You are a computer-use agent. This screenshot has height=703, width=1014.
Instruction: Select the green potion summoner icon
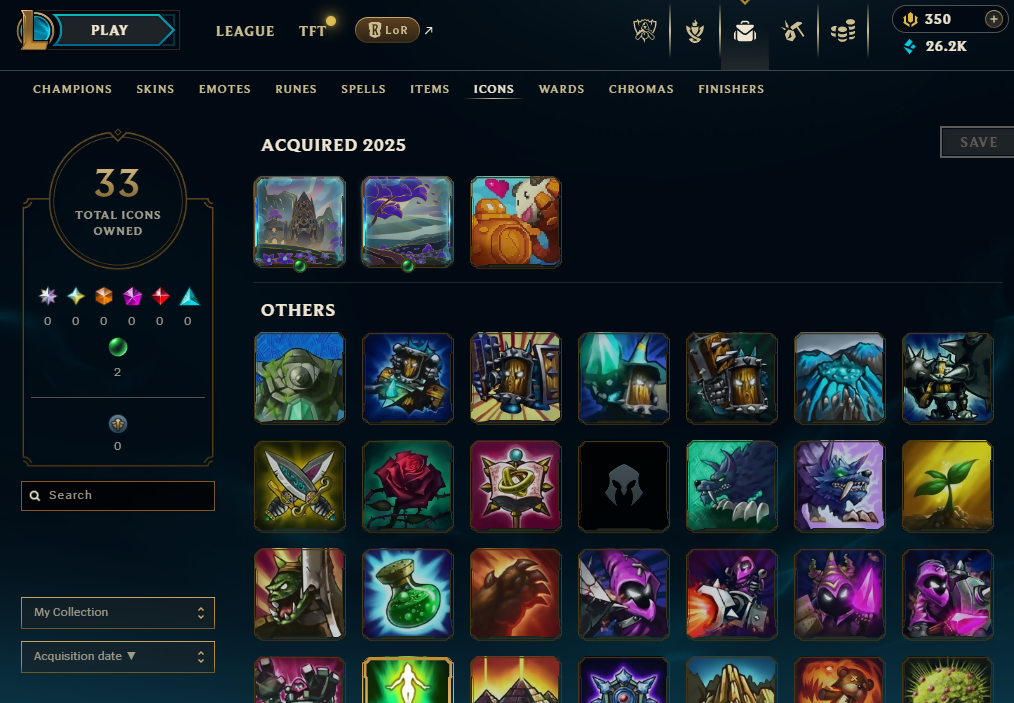[x=407, y=594]
